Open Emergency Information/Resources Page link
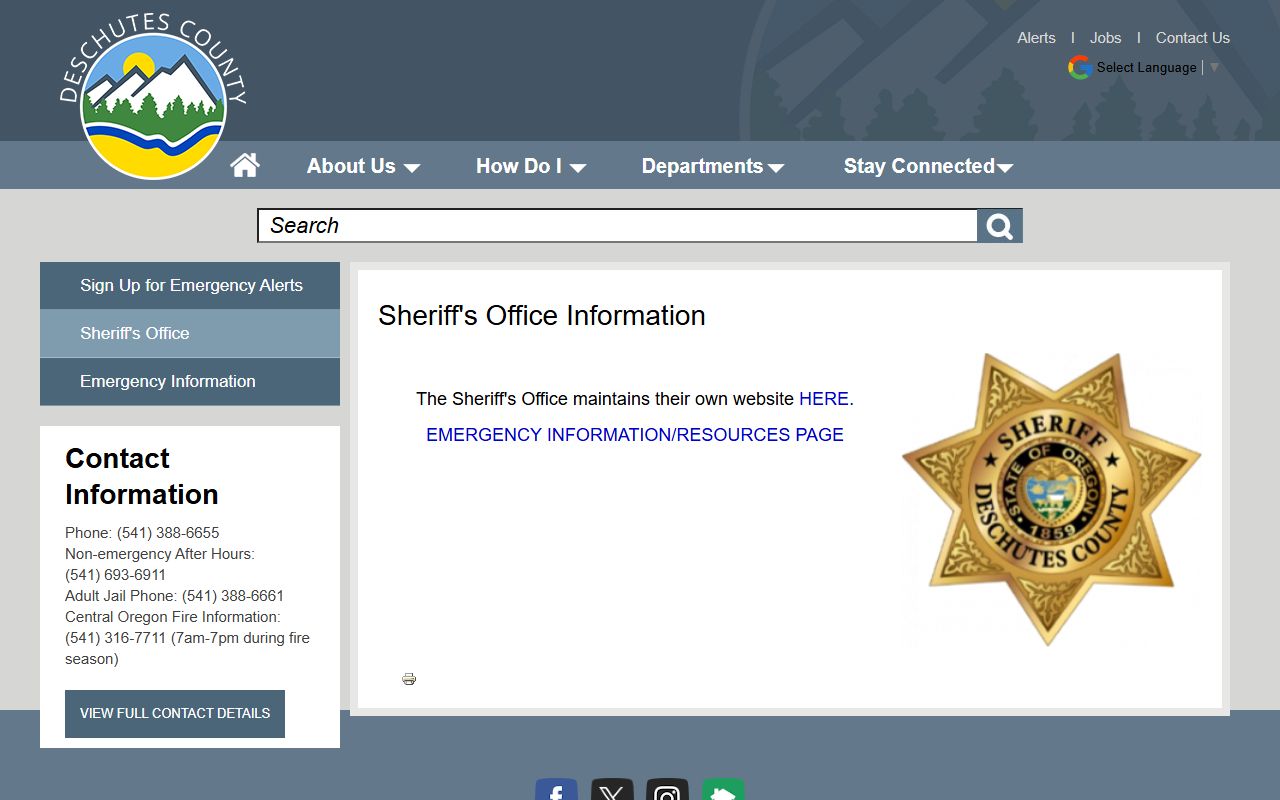This screenshot has height=800, width=1280. [x=635, y=434]
